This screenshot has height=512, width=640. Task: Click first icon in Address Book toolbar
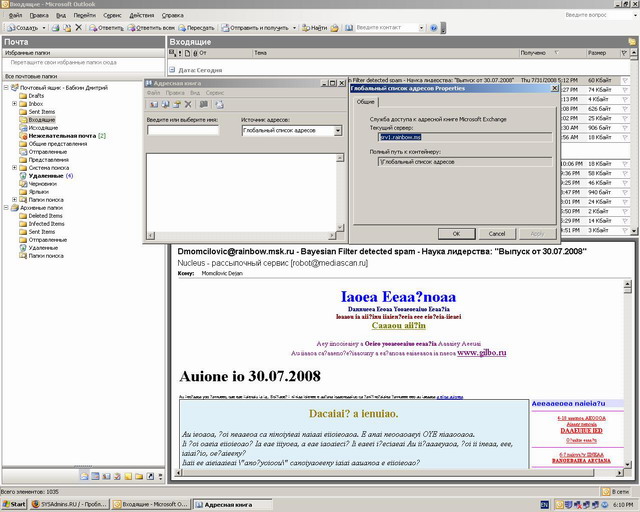pyautogui.click(x=153, y=105)
